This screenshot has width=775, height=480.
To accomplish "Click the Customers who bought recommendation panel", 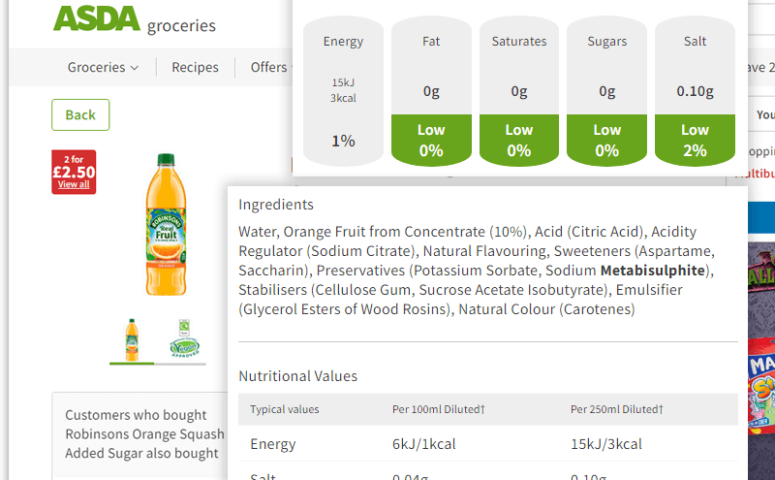I will coord(140,436).
